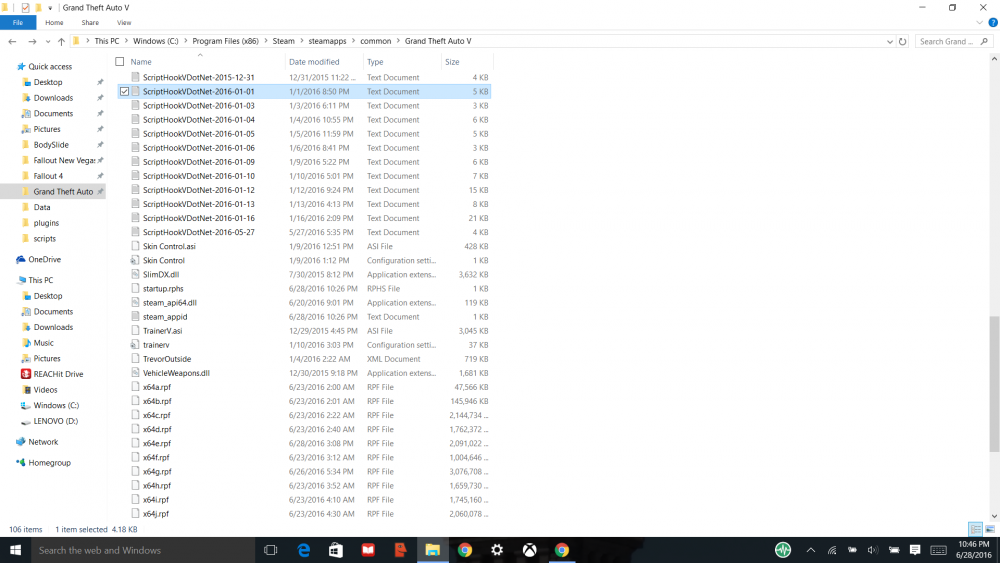Open the Explorer Help icon
The height and width of the screenshot is (563, 1000).
click(x=992, y=22)
